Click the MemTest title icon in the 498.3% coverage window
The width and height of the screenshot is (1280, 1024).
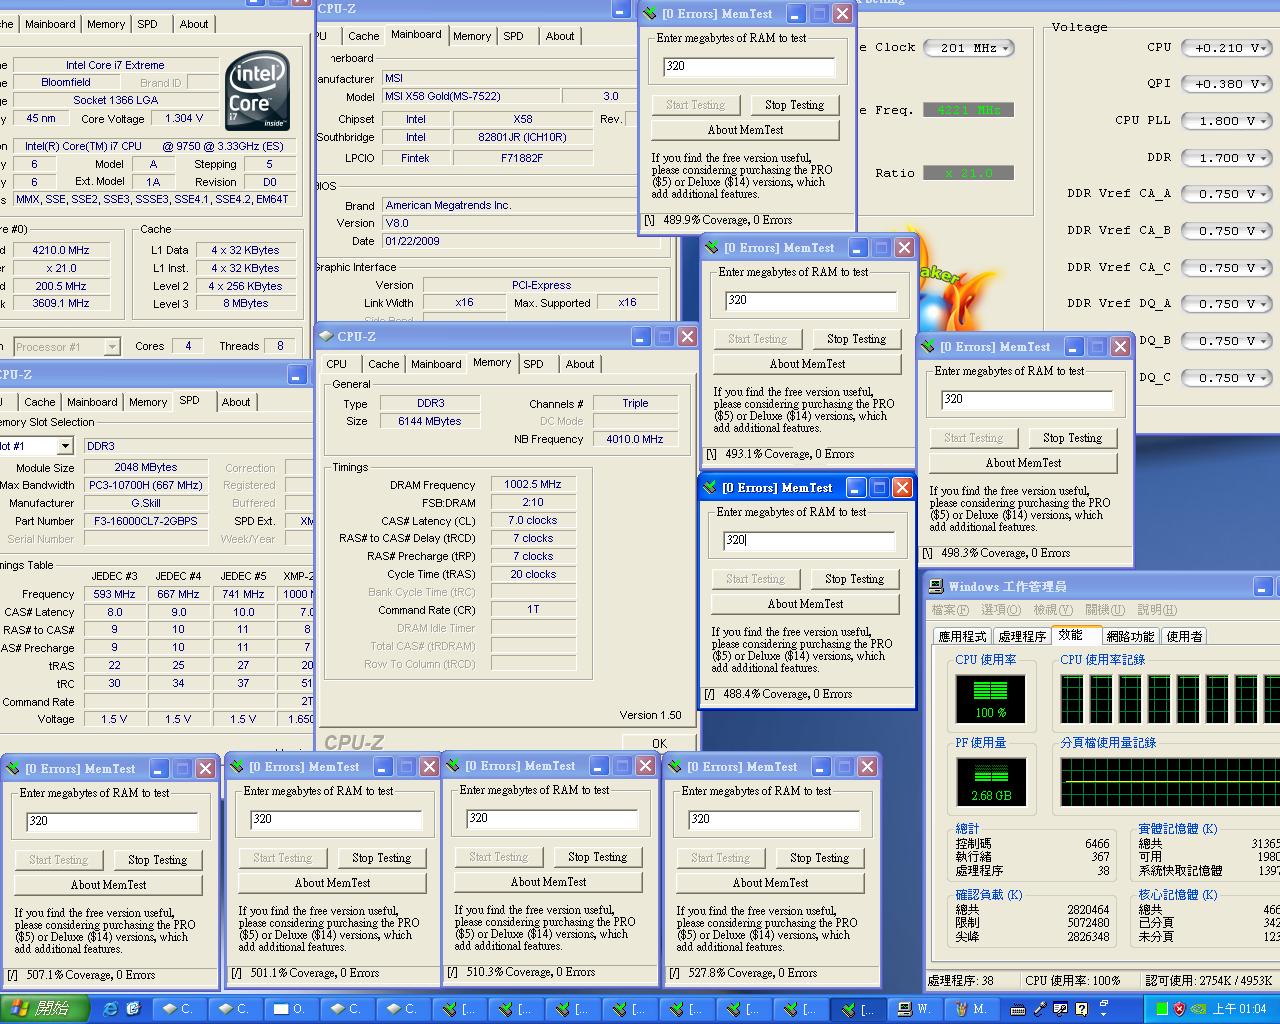928,347
